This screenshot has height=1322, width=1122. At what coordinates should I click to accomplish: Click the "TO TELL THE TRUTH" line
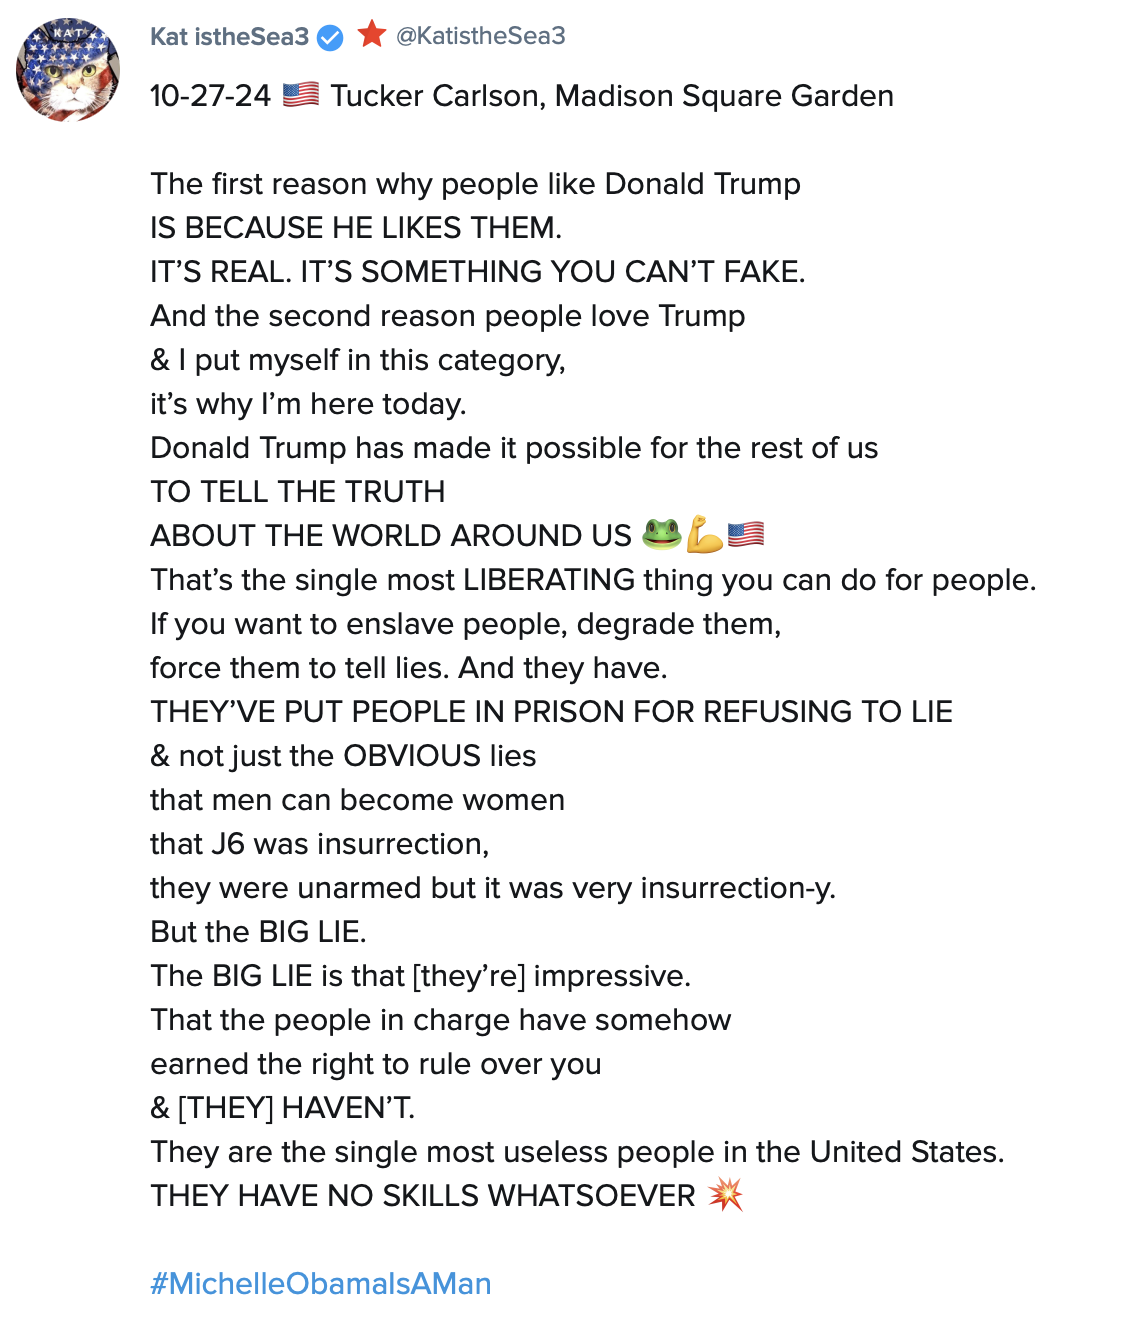[x=298, y=492]
